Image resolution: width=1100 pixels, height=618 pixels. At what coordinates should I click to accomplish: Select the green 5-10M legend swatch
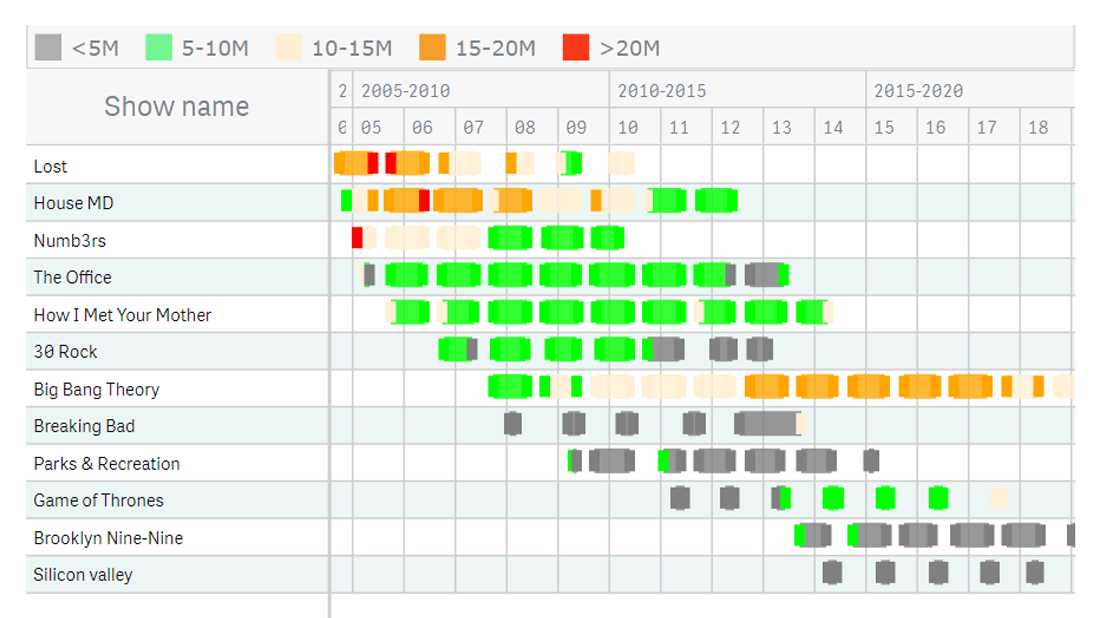(159, 47)
